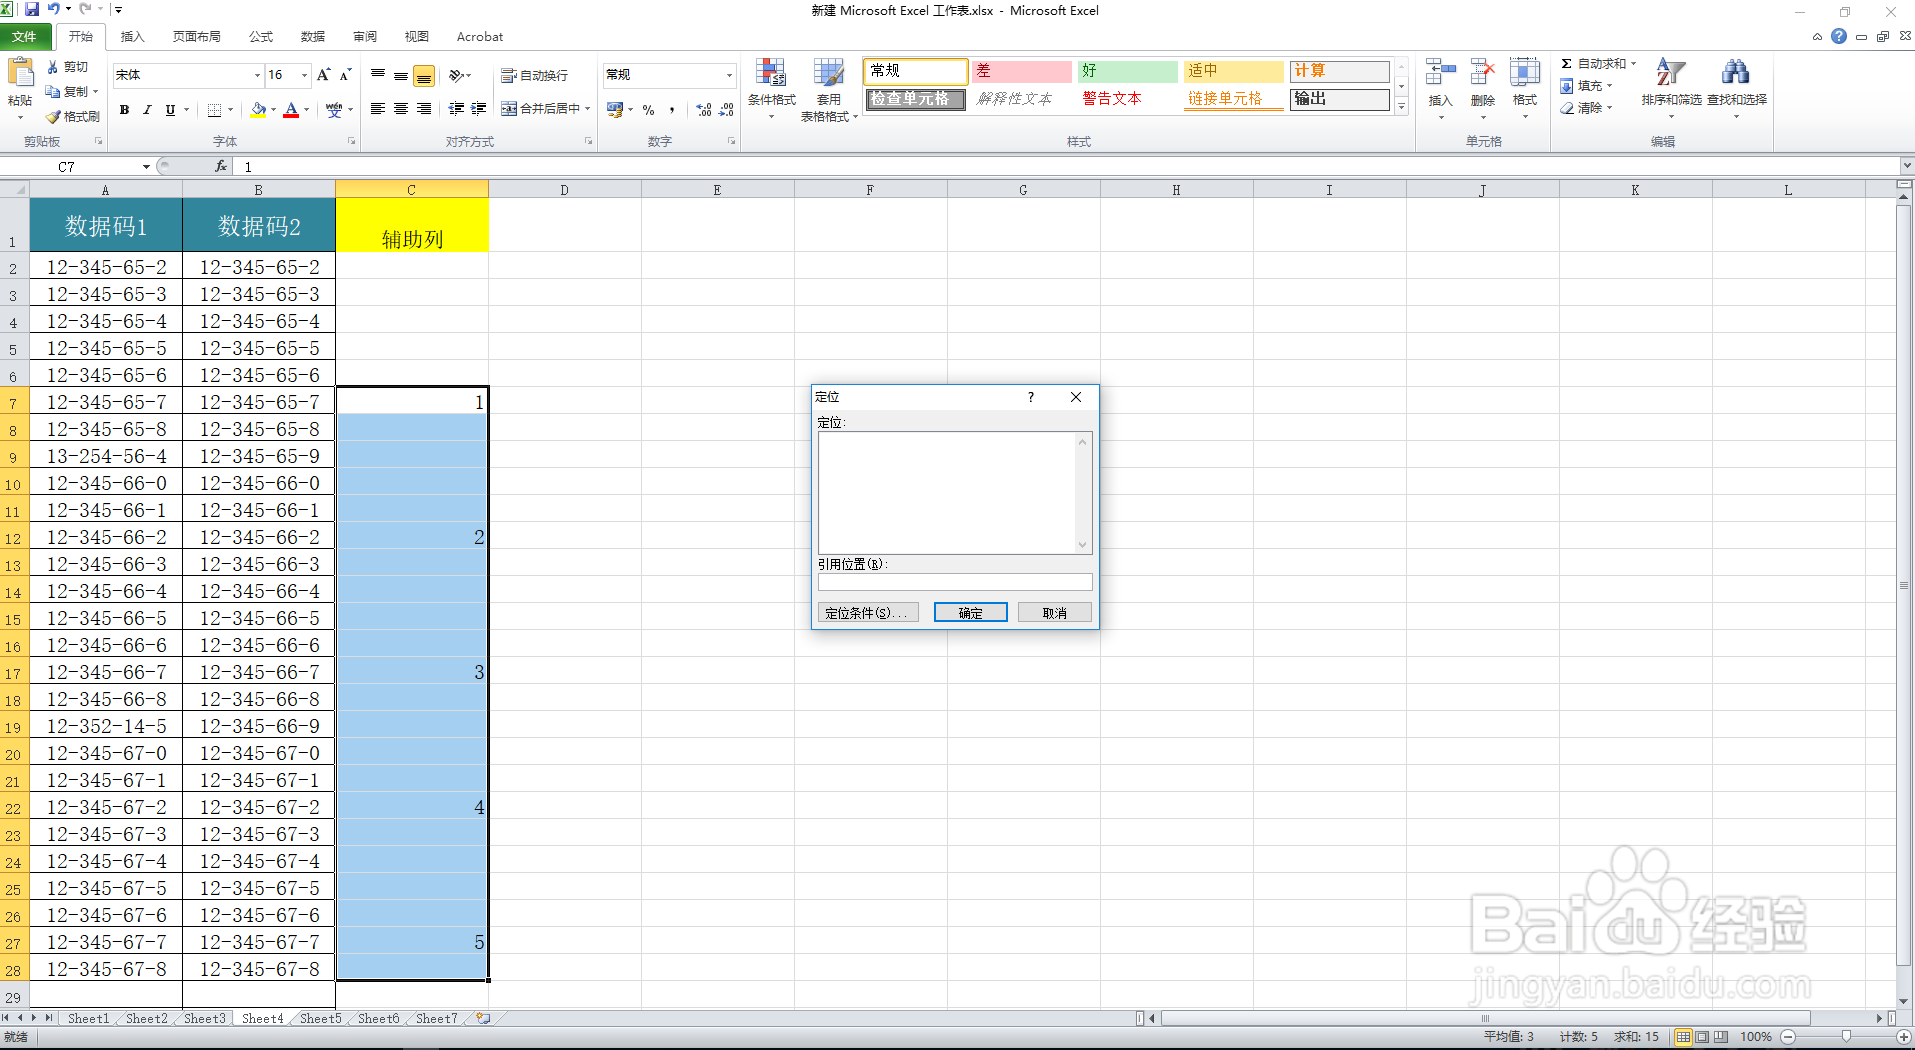The height and width of the screenshot is (1050, 1915).
Task: Apply the red Font Color
Action: (291, 110)
